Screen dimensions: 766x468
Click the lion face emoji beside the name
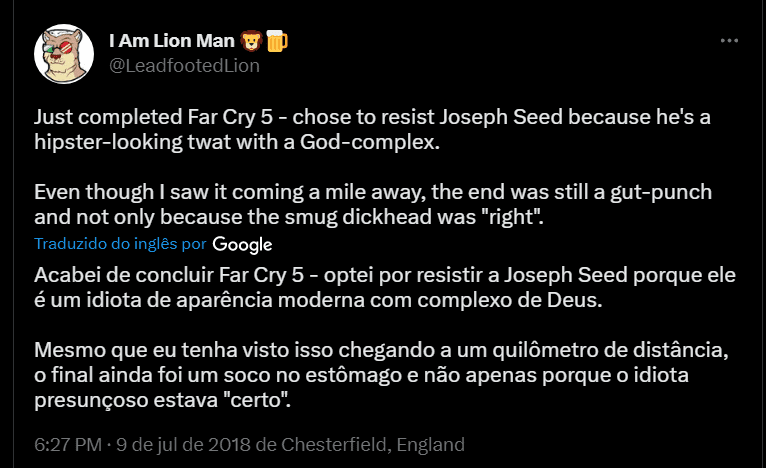(251, 41)
